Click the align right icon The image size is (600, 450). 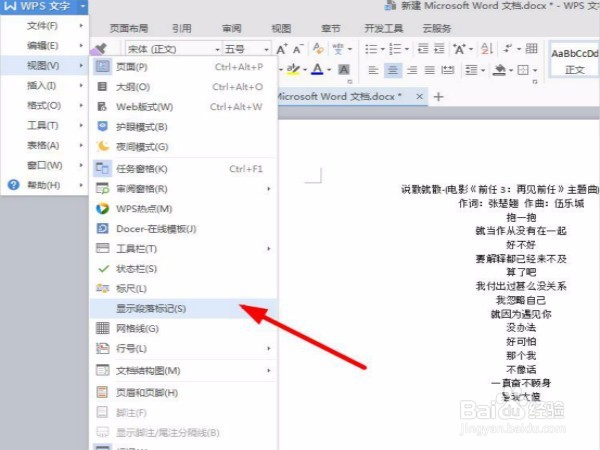(412, 70)
